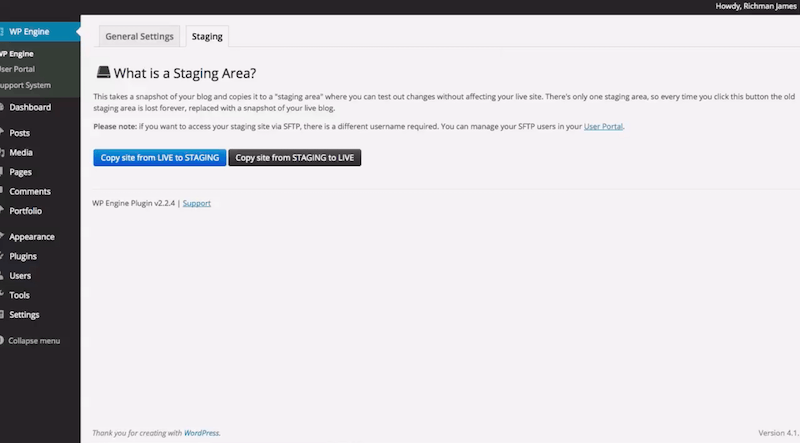Image resolution: width=800 pixels, height=443 pixels.
Task: Open the Portfolio menu
Action: [x=26, y=211]
